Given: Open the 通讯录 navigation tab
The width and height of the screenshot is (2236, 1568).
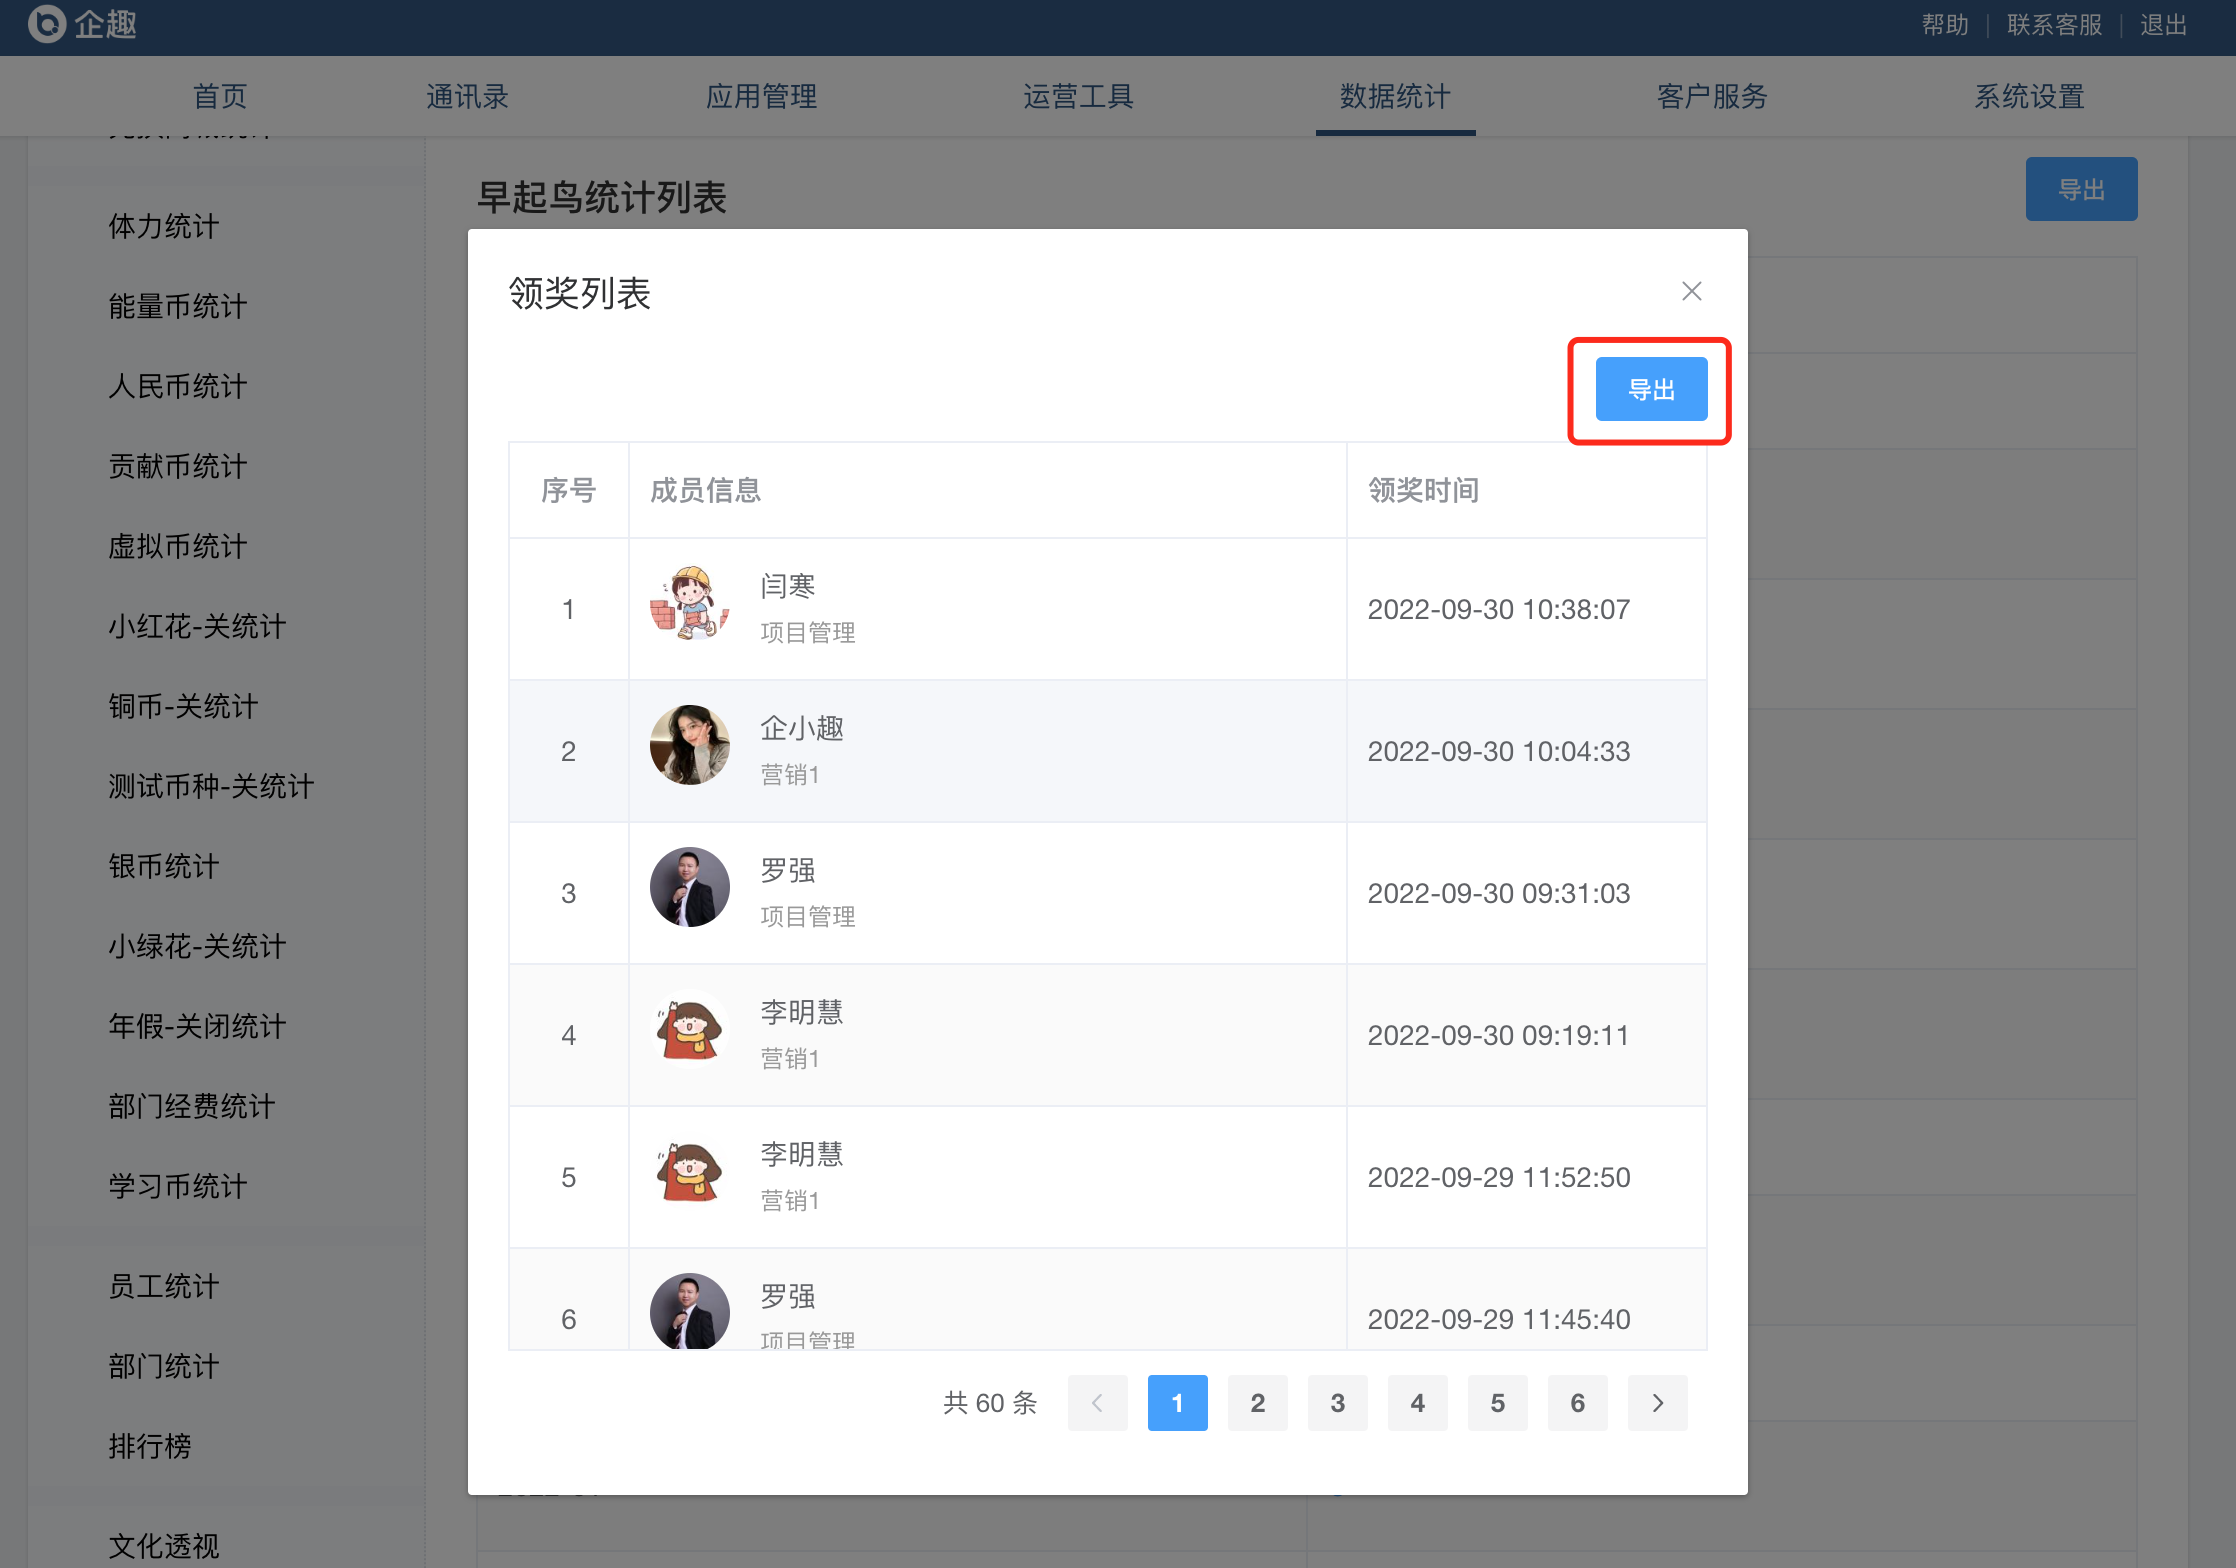Looking at the screenshot, I should [x=467, y=96].
